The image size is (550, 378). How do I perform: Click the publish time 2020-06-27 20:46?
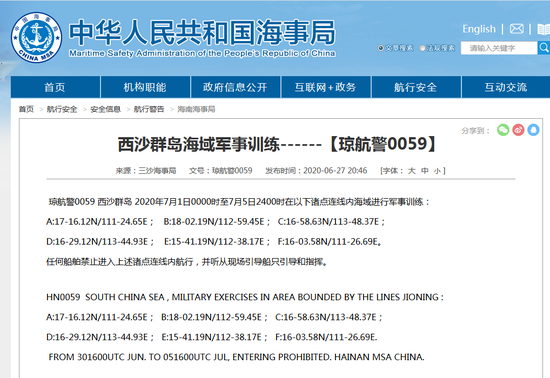(335, 171)
